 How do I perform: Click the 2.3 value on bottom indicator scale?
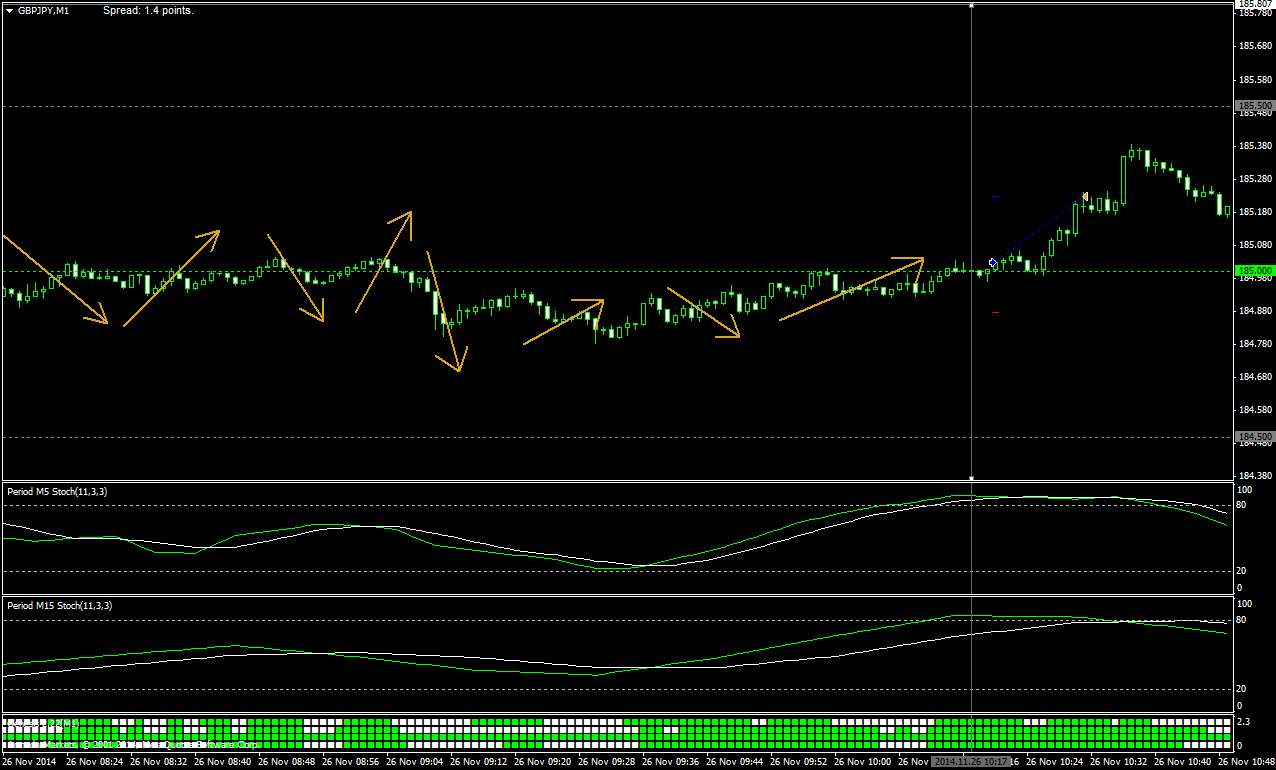tap(1243, 721)
